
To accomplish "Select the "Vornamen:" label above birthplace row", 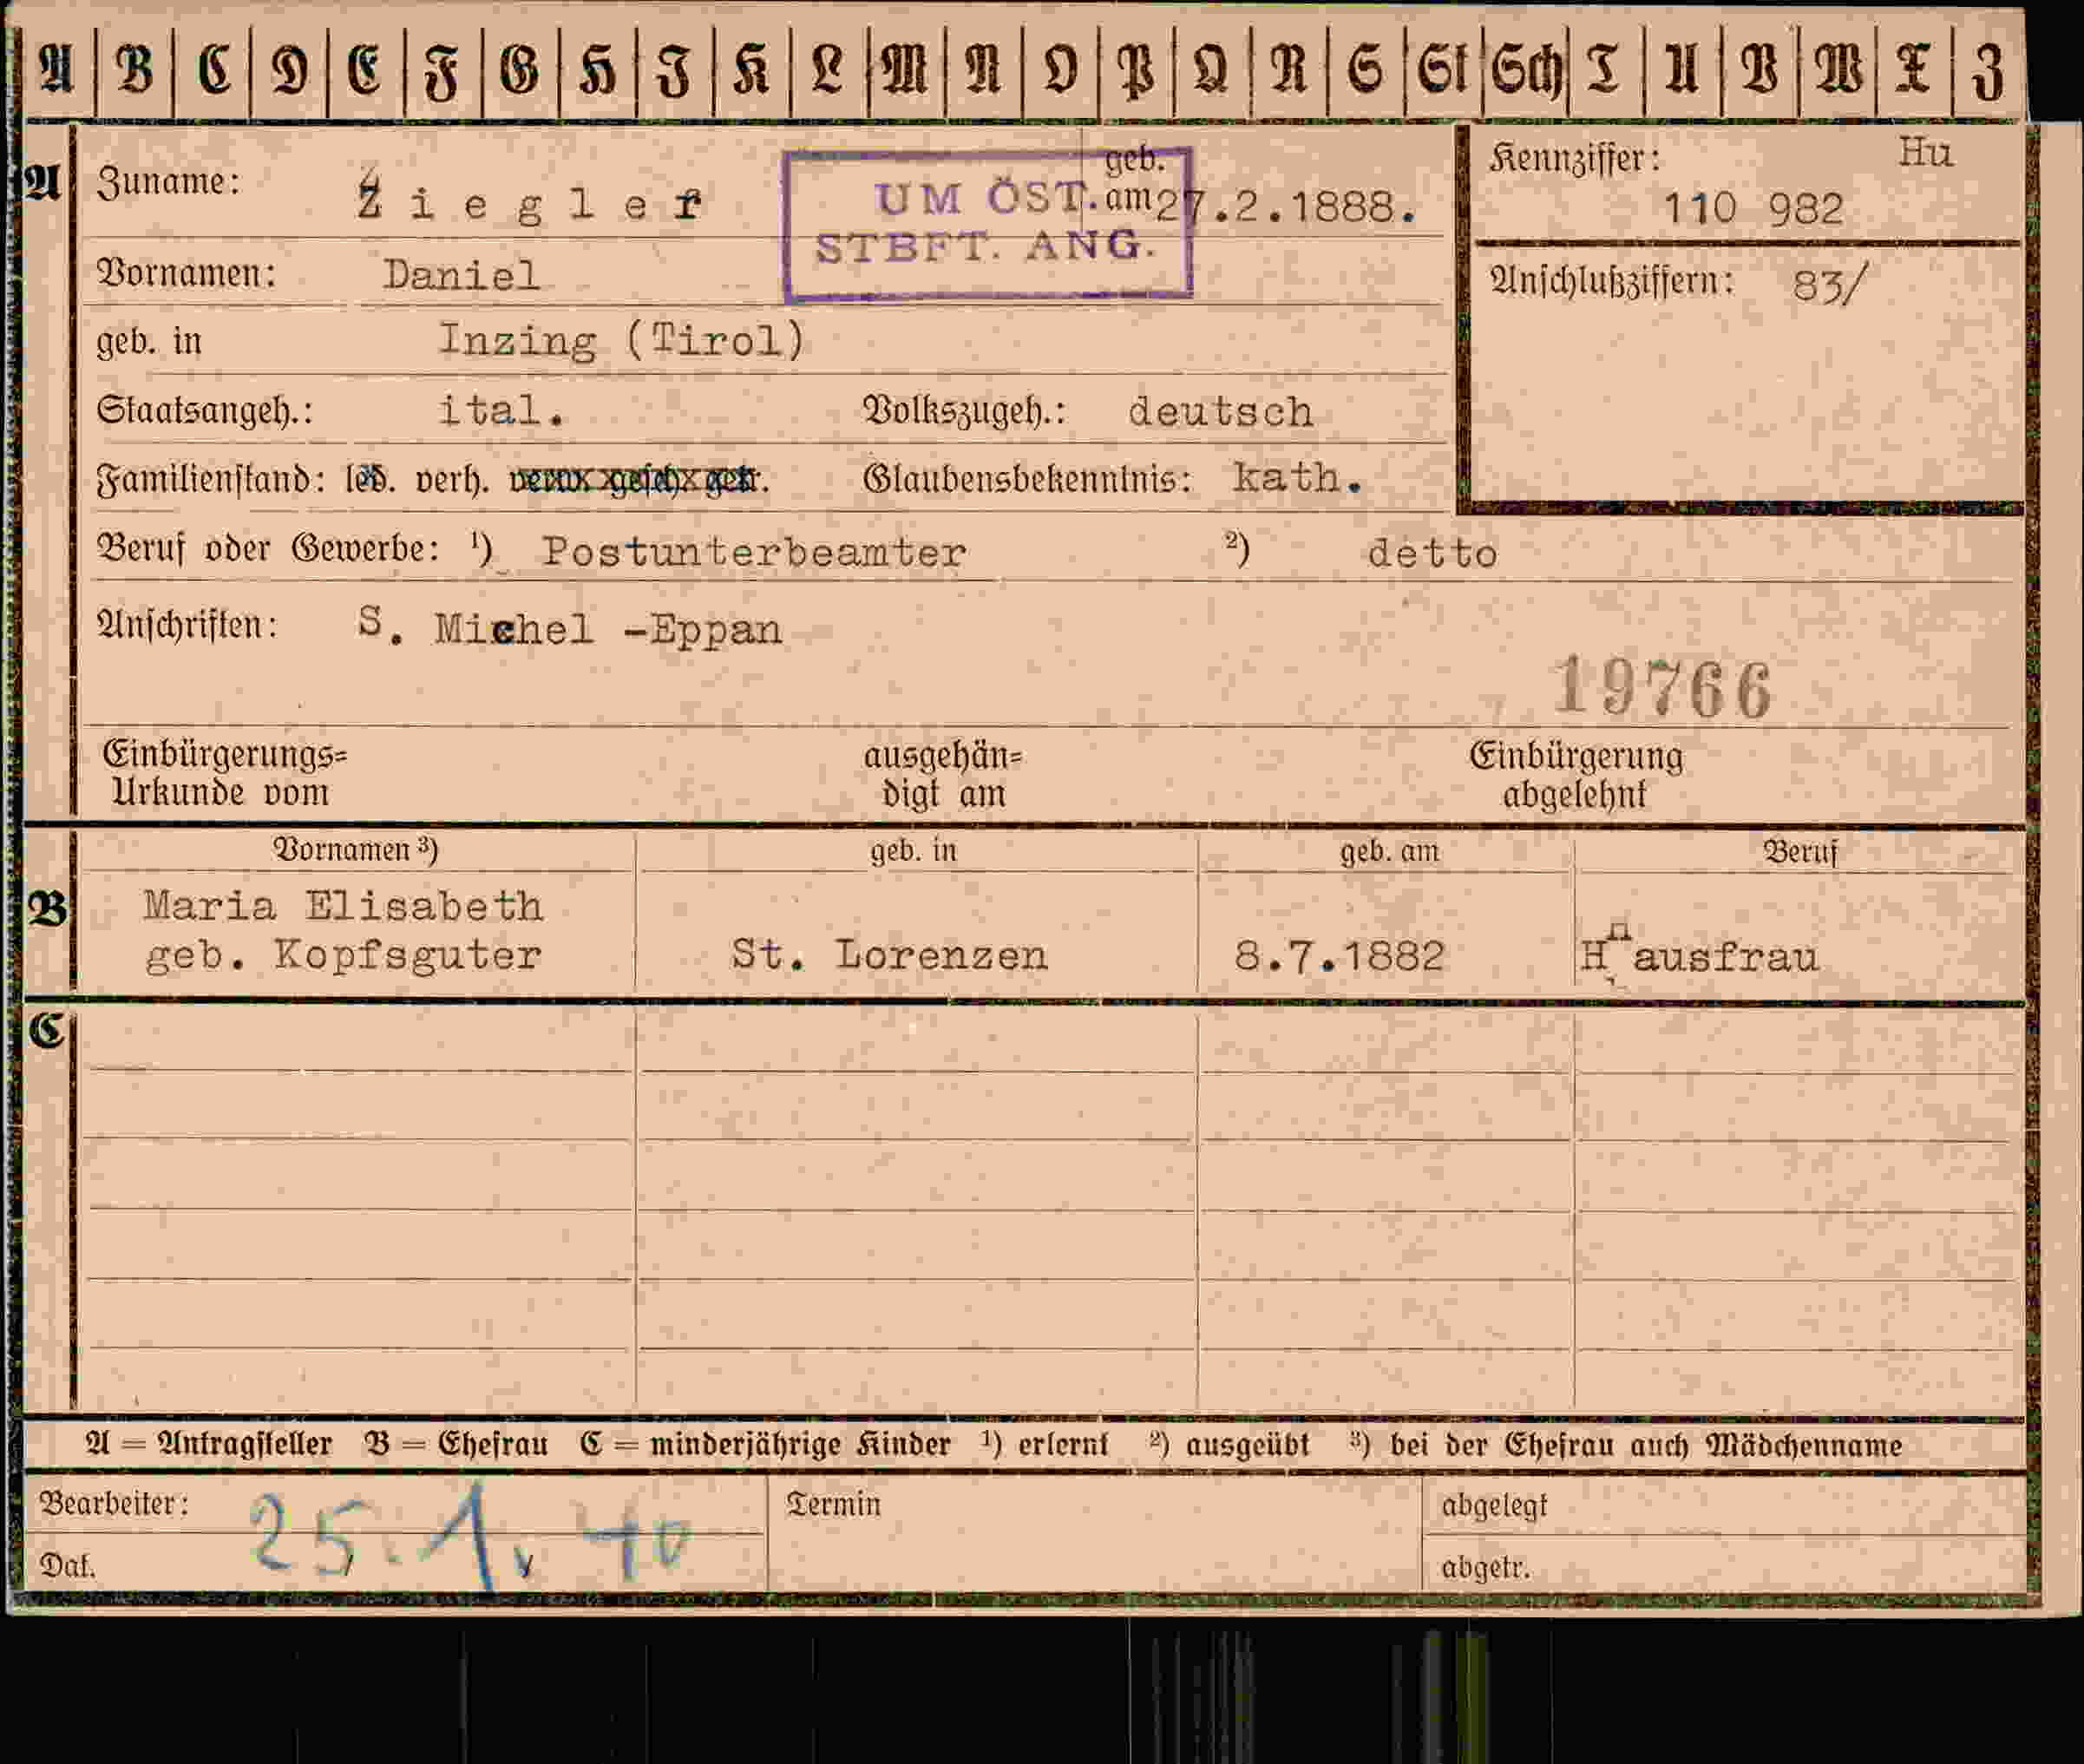I will 186,273.
